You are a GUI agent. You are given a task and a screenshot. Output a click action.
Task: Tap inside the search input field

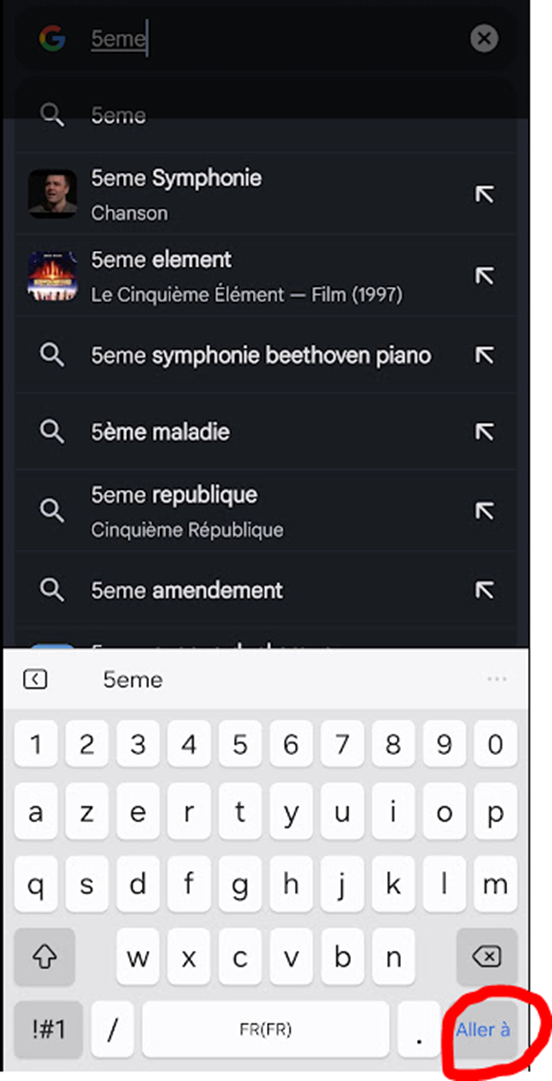[x=276, y=39]
